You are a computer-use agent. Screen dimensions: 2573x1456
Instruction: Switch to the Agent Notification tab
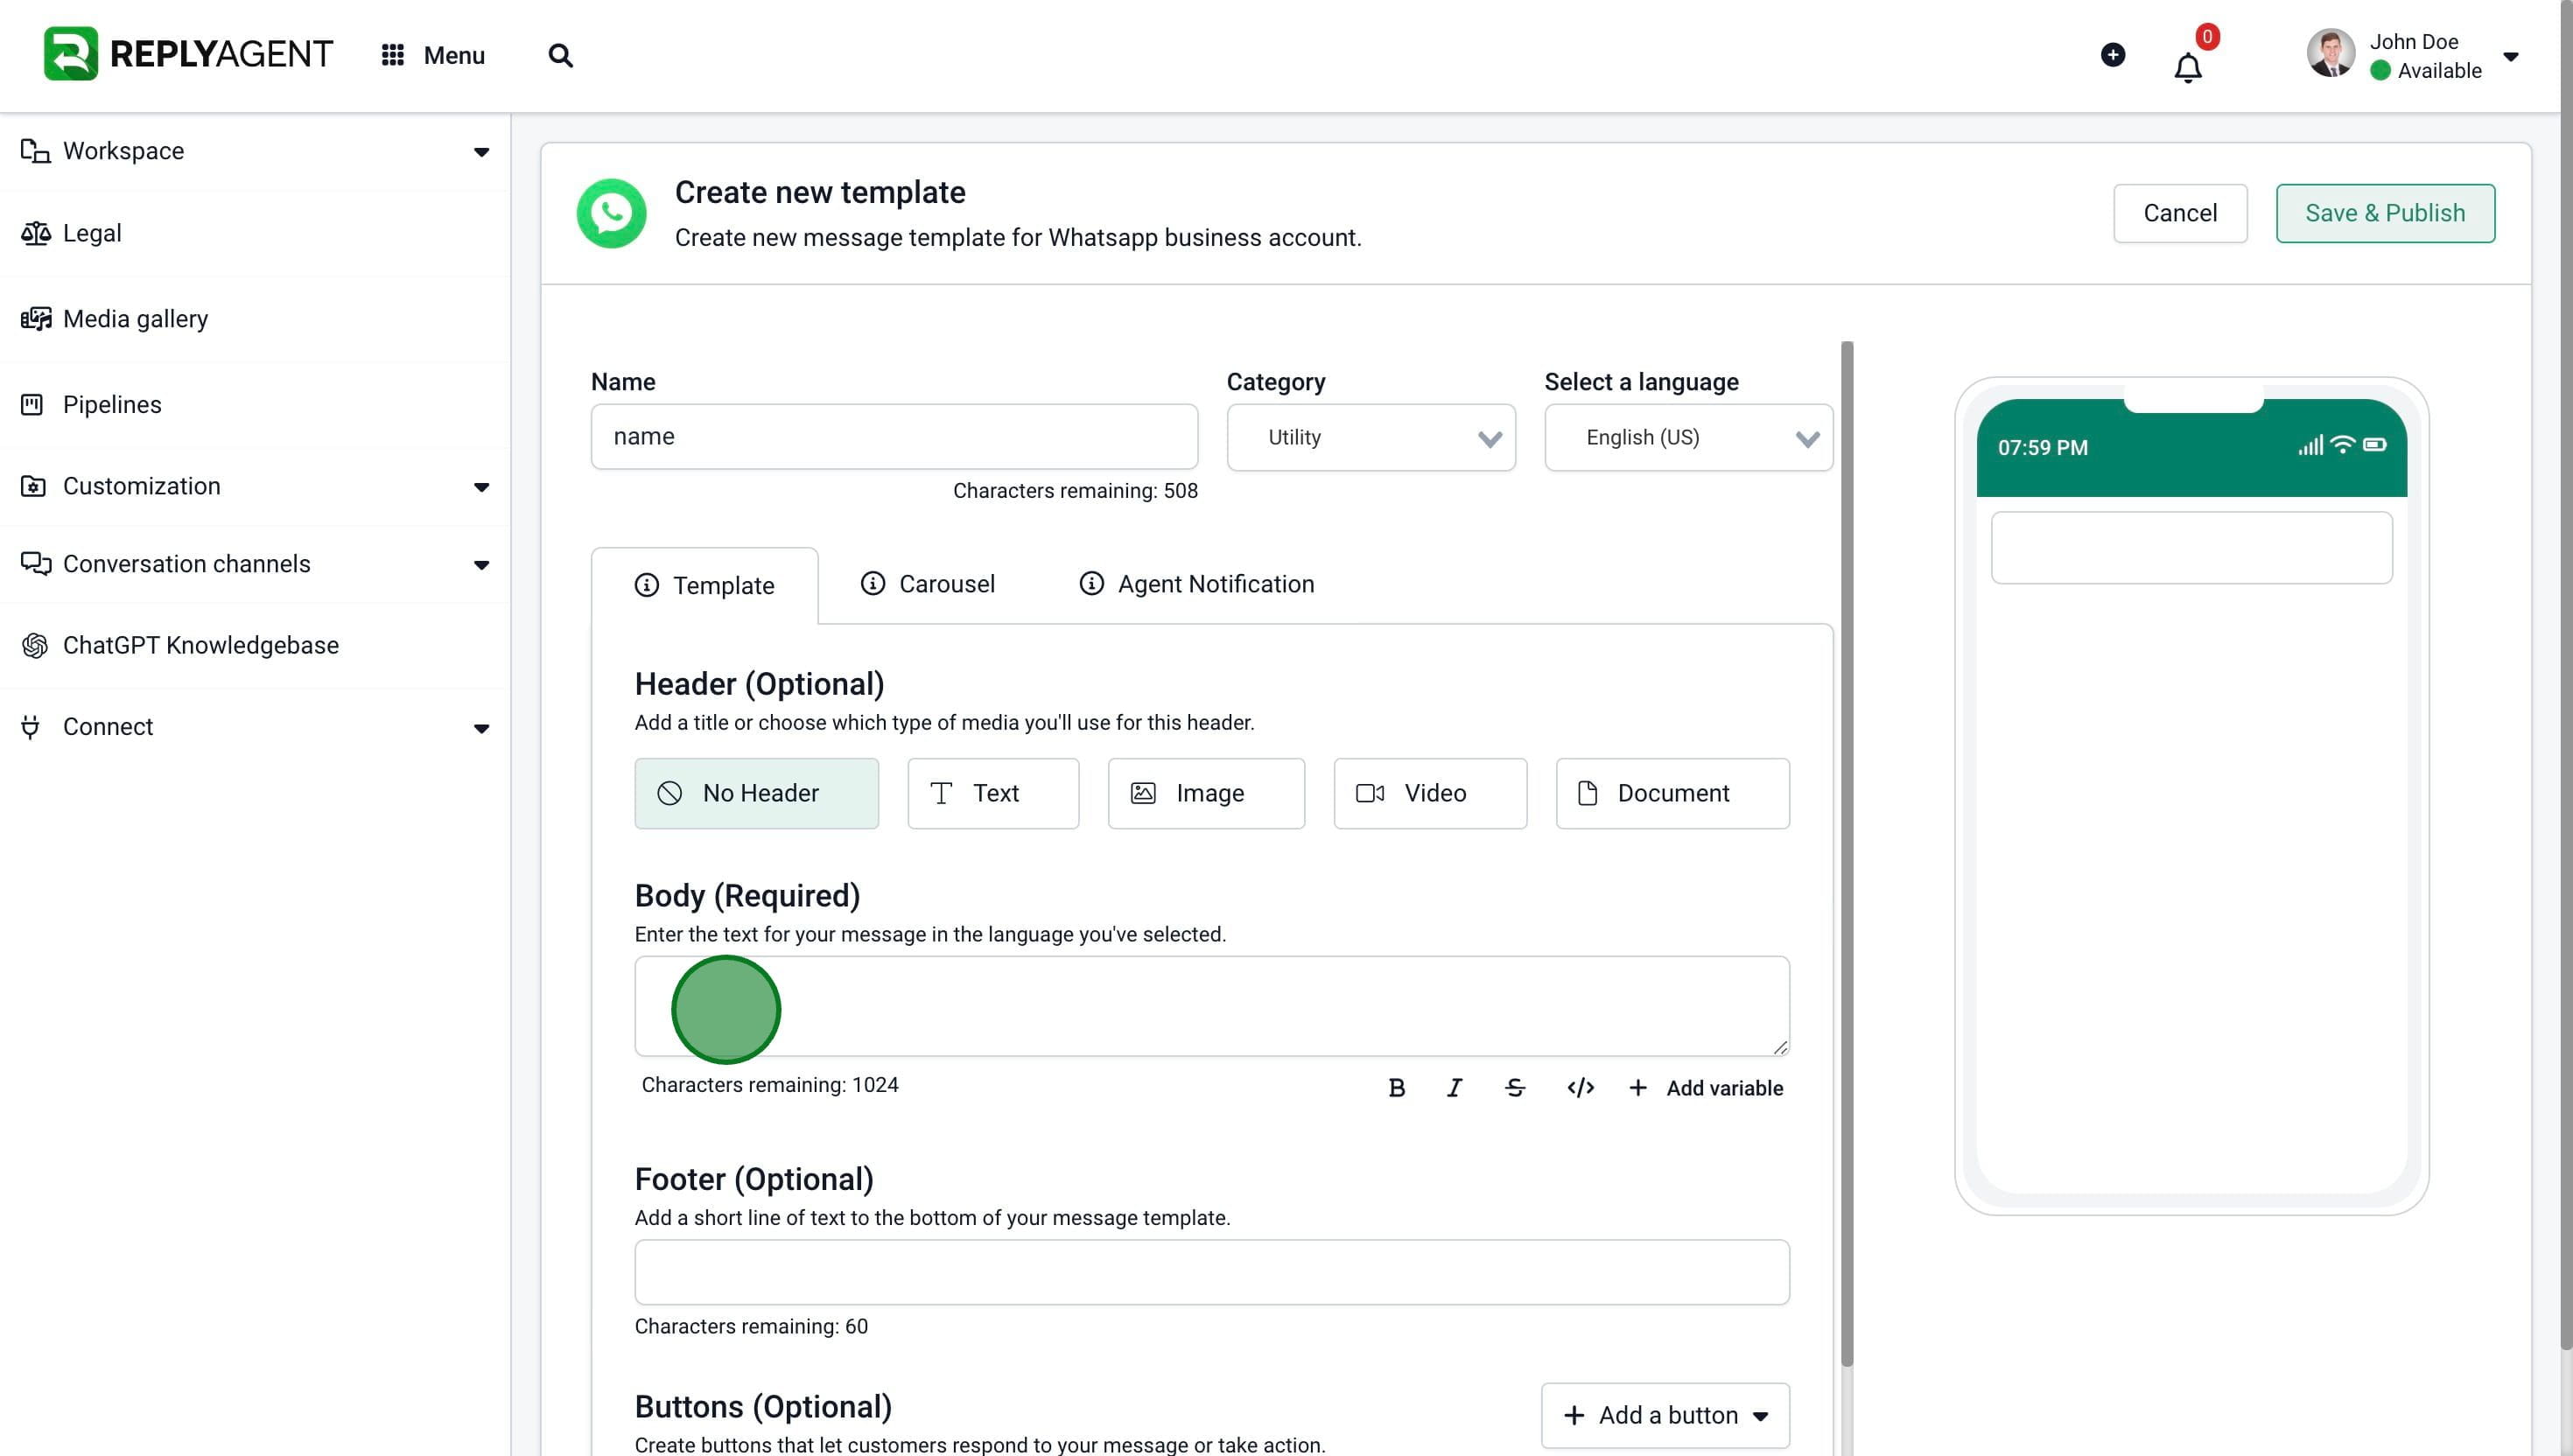coord(1196,584)
